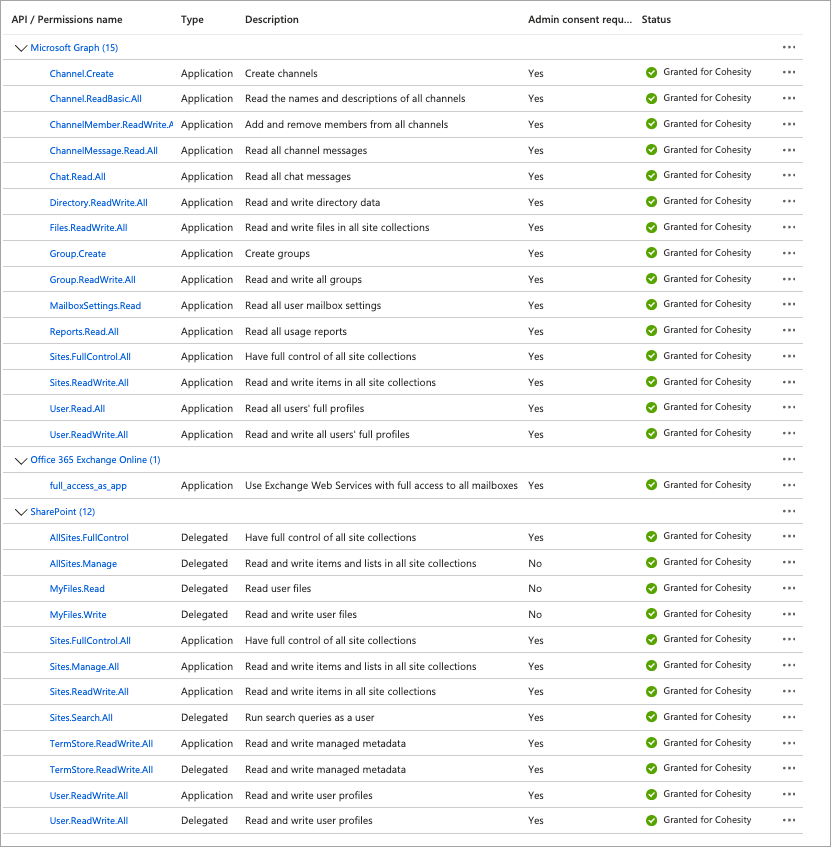Open more options for the Office 365 Exchange Online group
This screenshot has width=831, height=847.
[789, 459]
